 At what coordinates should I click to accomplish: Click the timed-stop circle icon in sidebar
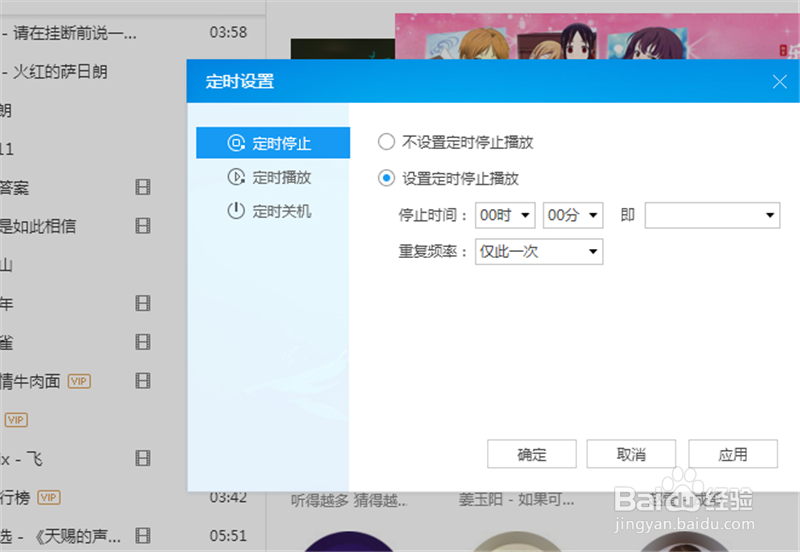click(236, 143)
